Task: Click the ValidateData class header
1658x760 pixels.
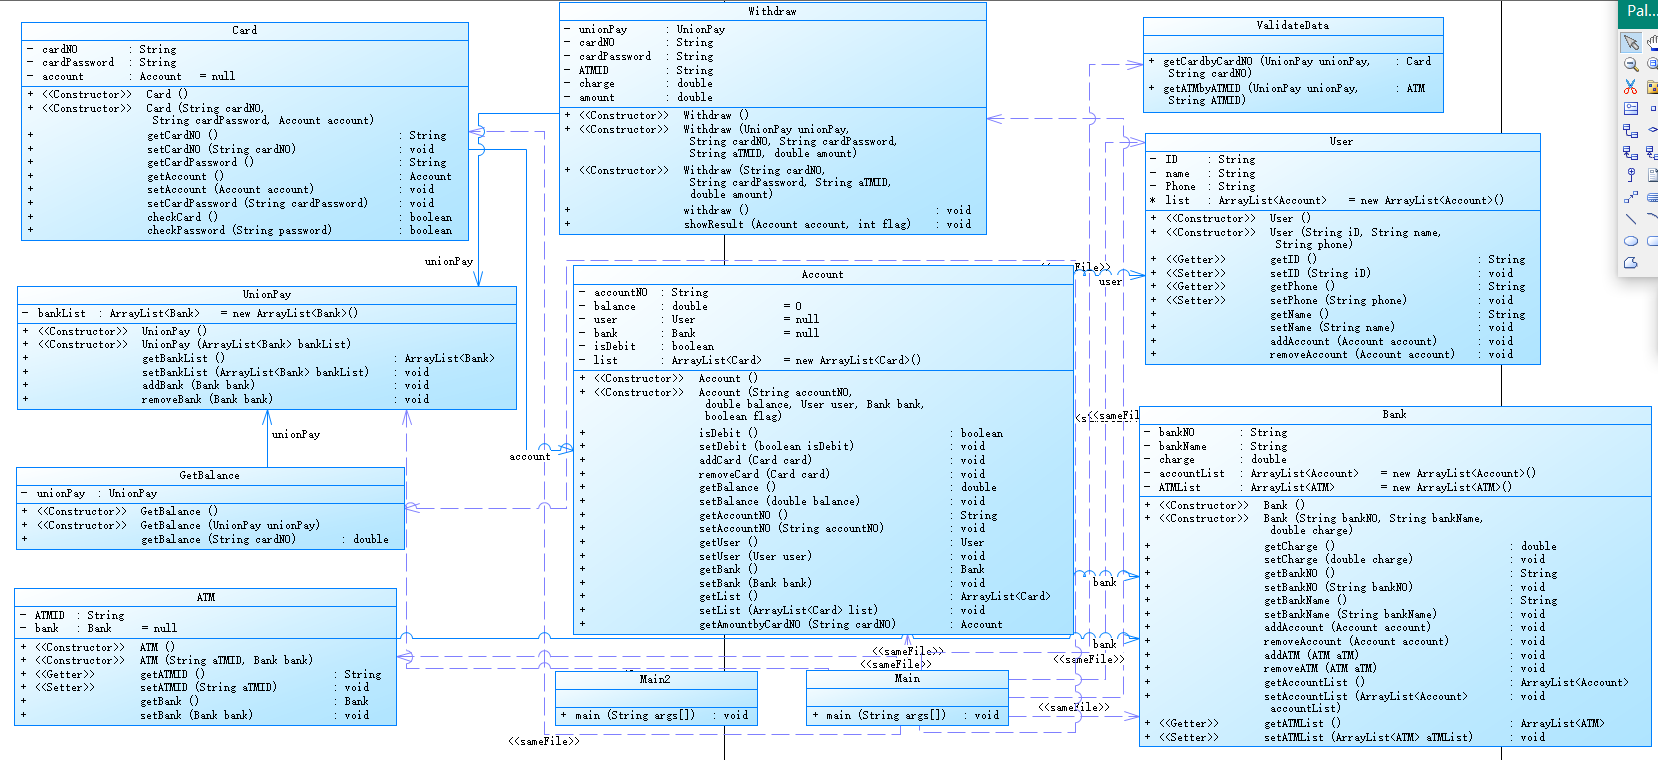Action: [x=1293, y=26]
